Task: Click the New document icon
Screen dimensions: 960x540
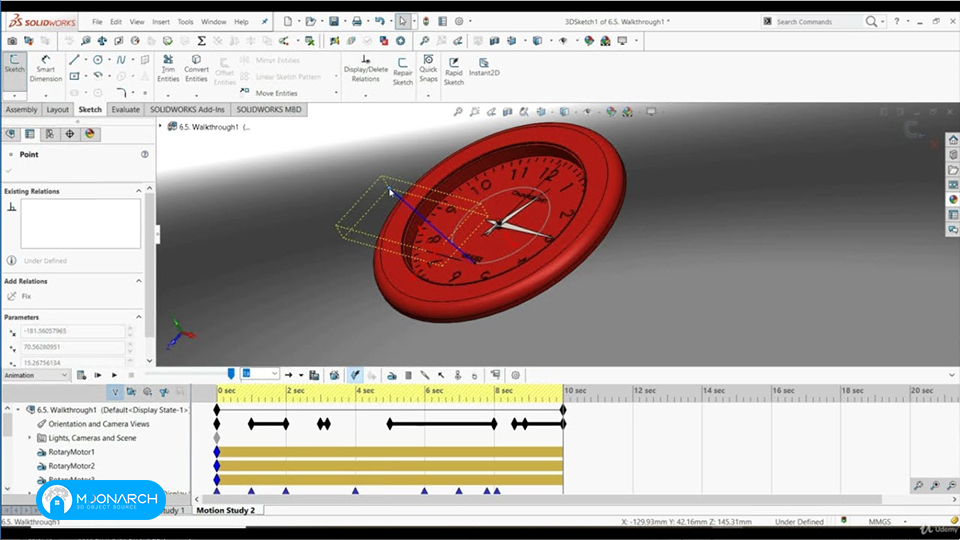Action: point(287,21)
